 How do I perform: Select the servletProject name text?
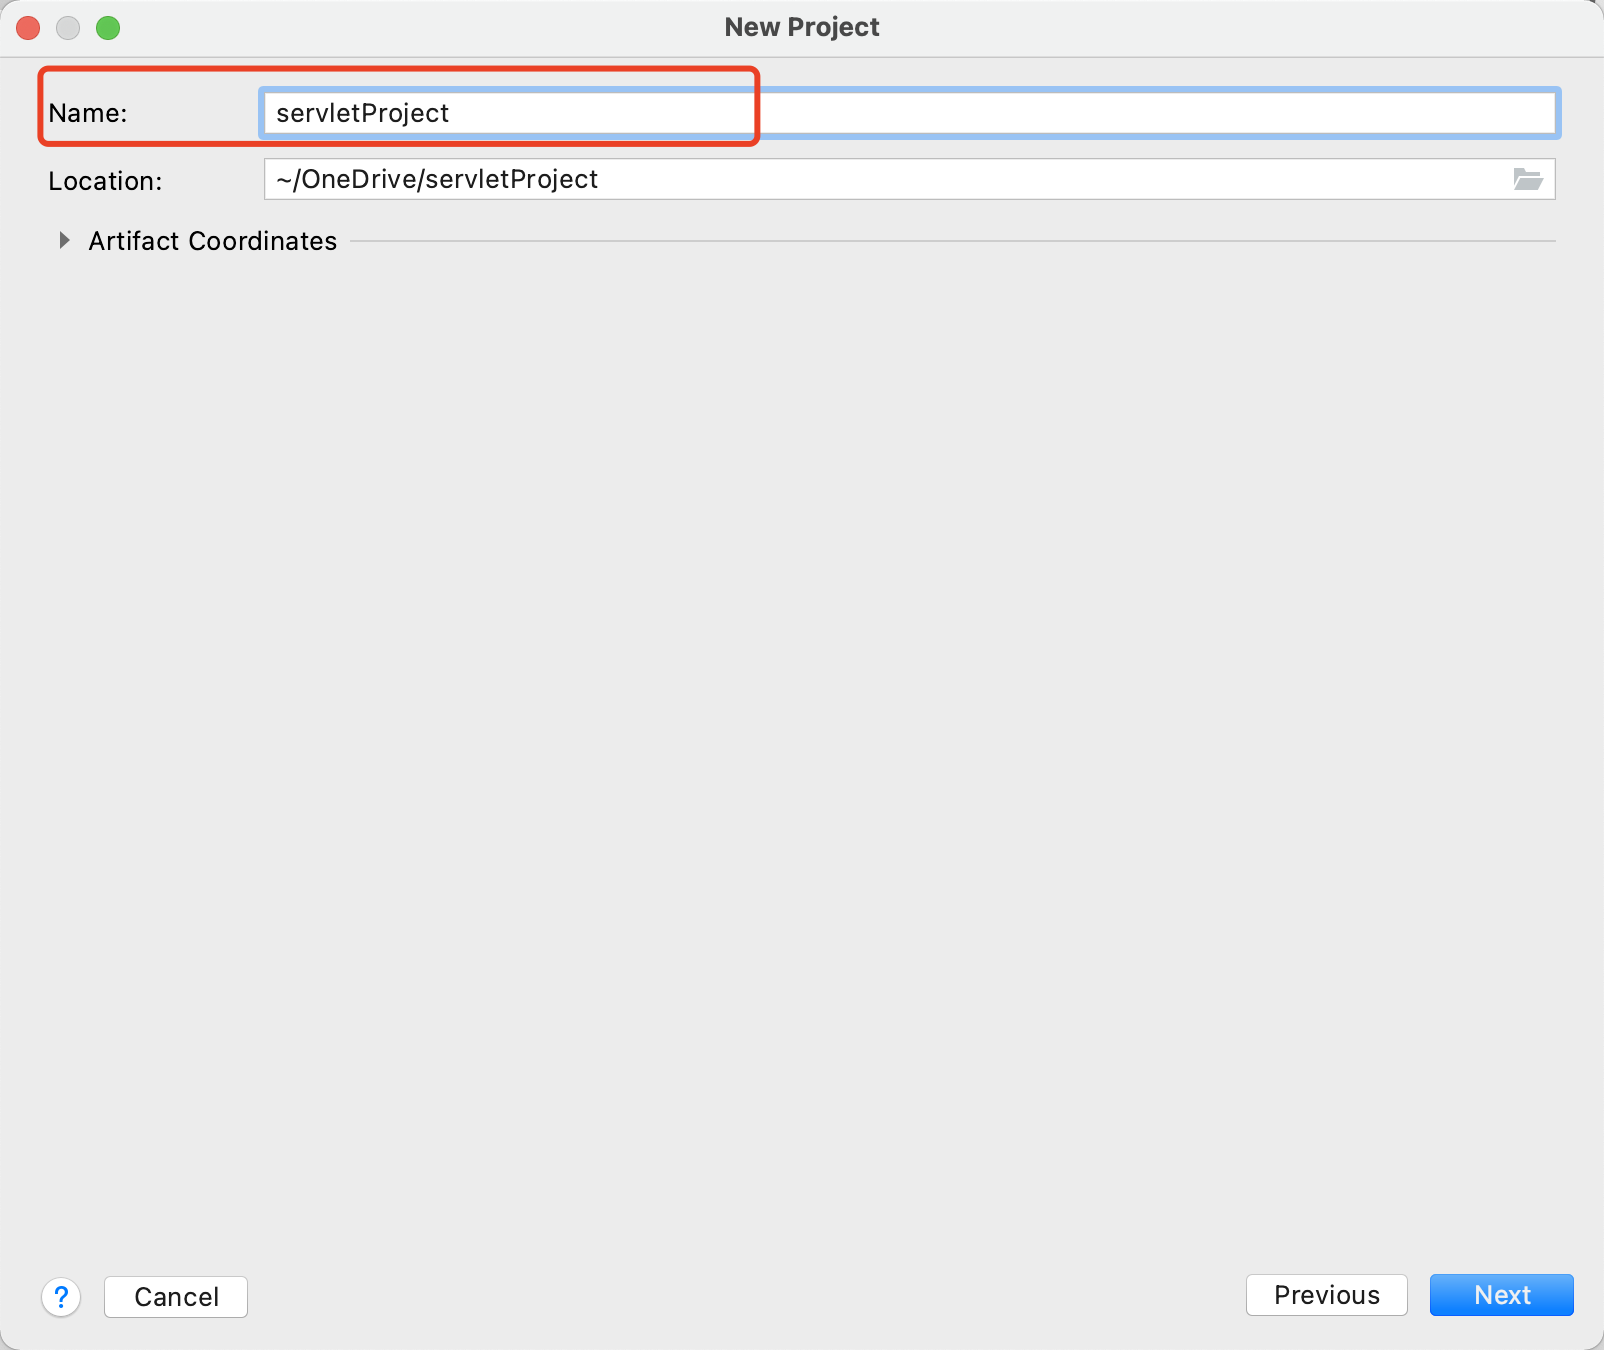click(x=360, y=113)
